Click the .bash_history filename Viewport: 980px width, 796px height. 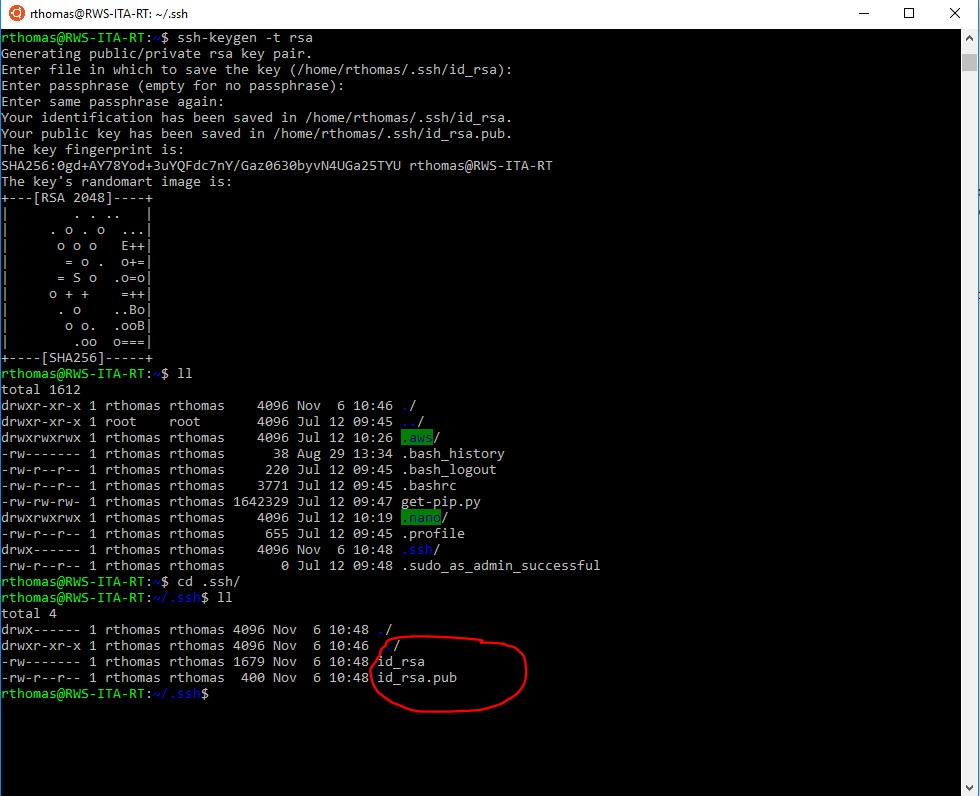[x=453, y=453]
